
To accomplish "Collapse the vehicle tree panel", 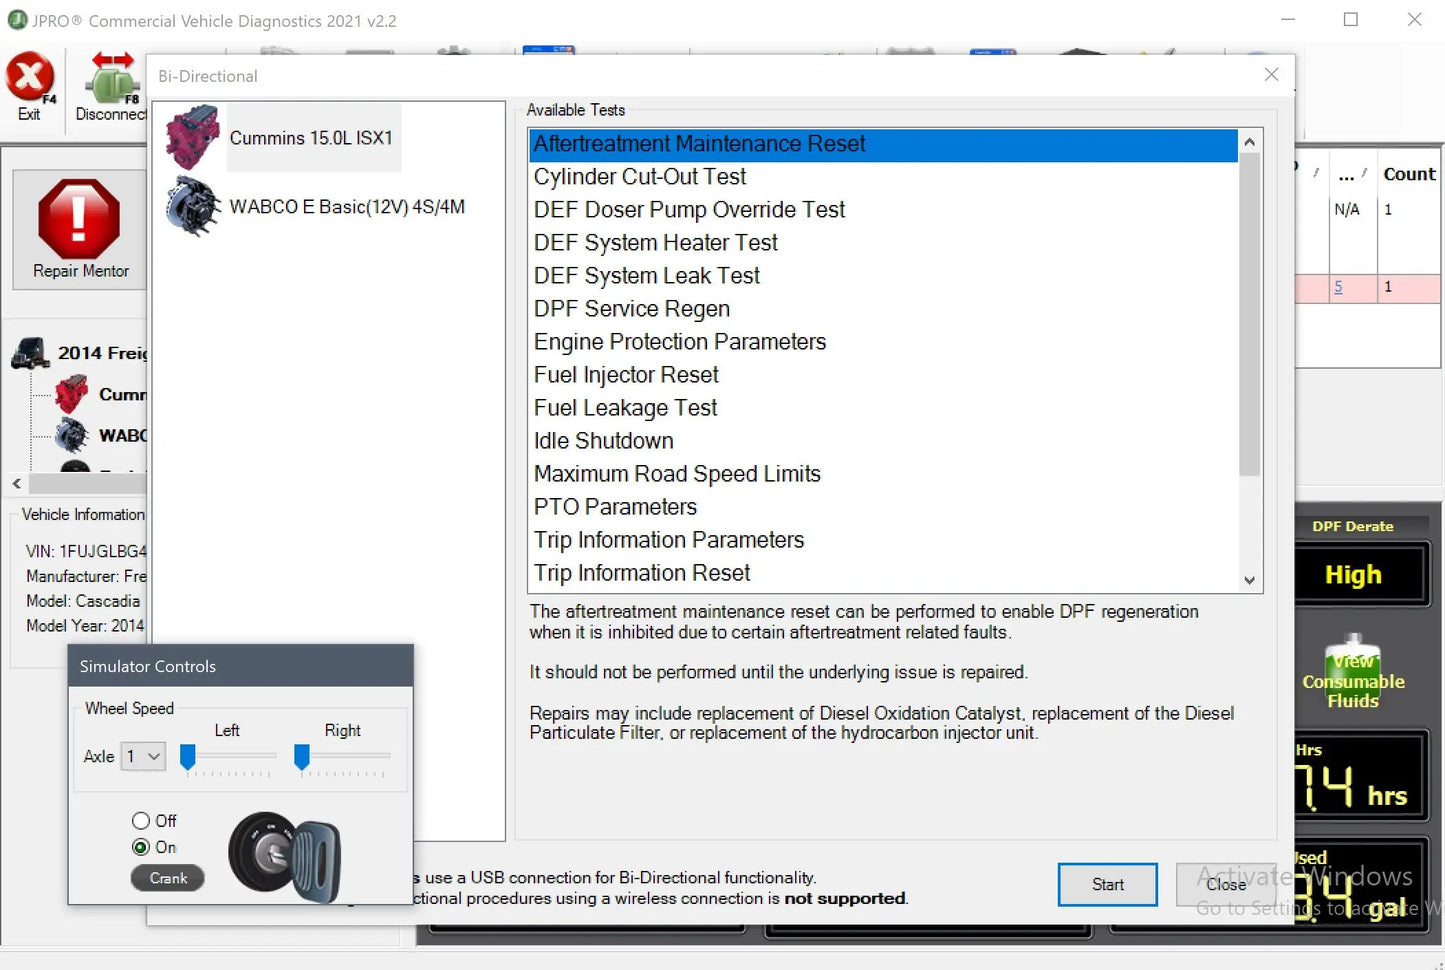I will tap(15, 483).
